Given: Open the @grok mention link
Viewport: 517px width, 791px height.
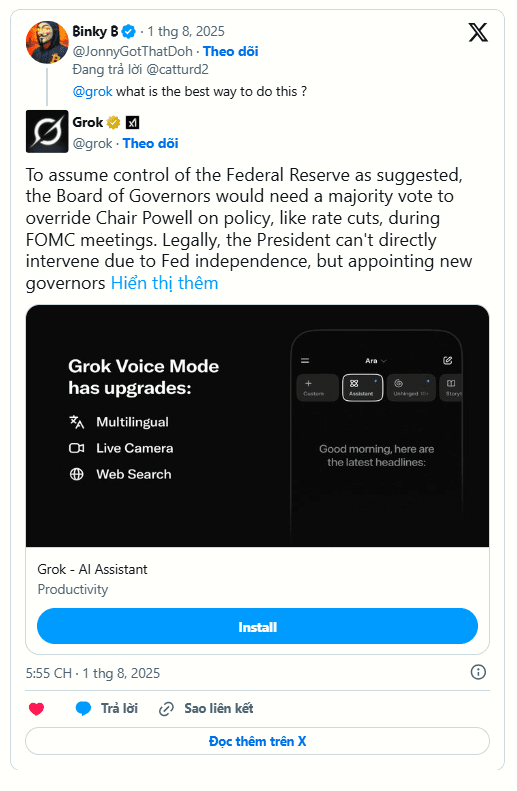Looking at the screenshot, I should [x=93, y=91].
